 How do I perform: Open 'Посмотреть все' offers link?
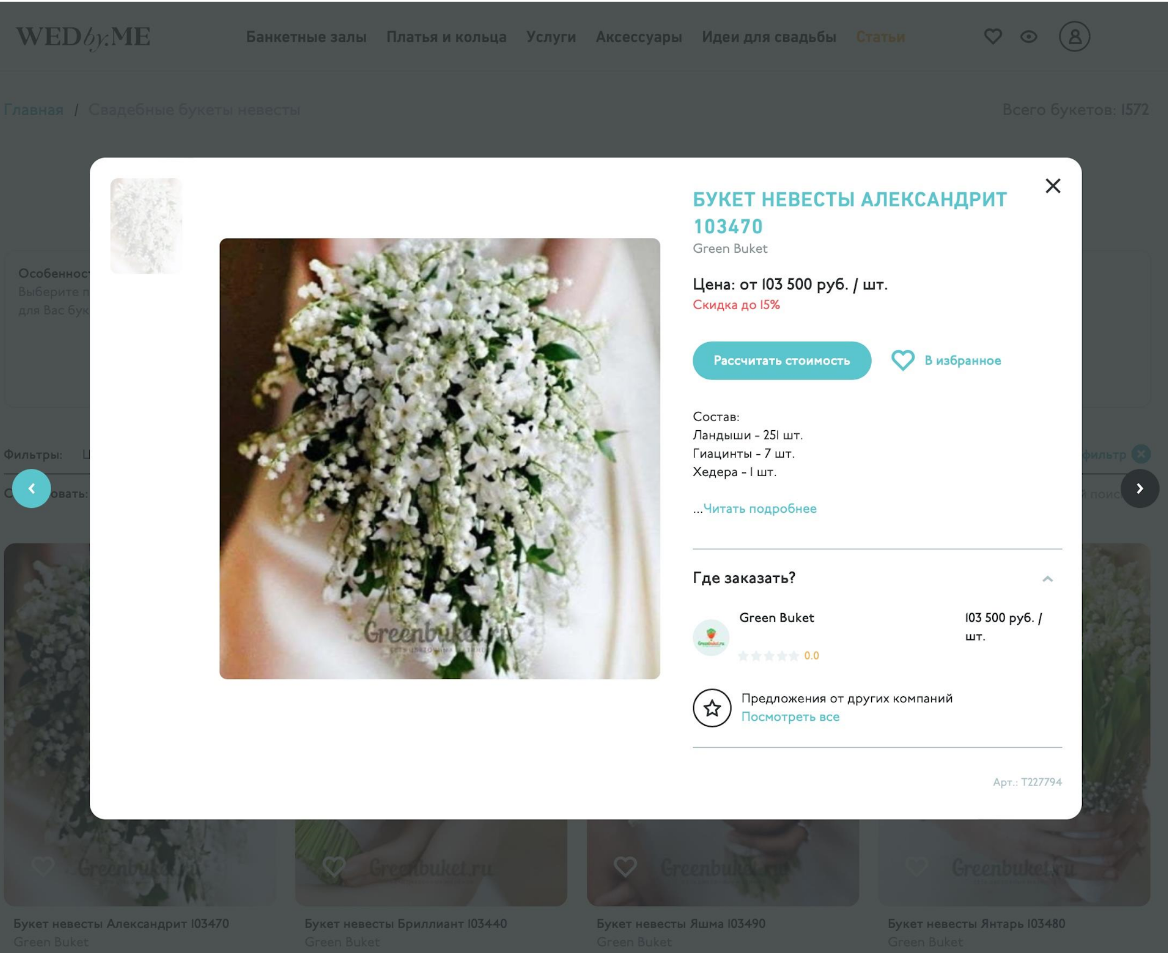pyautogui.click(x=790, y=717)
